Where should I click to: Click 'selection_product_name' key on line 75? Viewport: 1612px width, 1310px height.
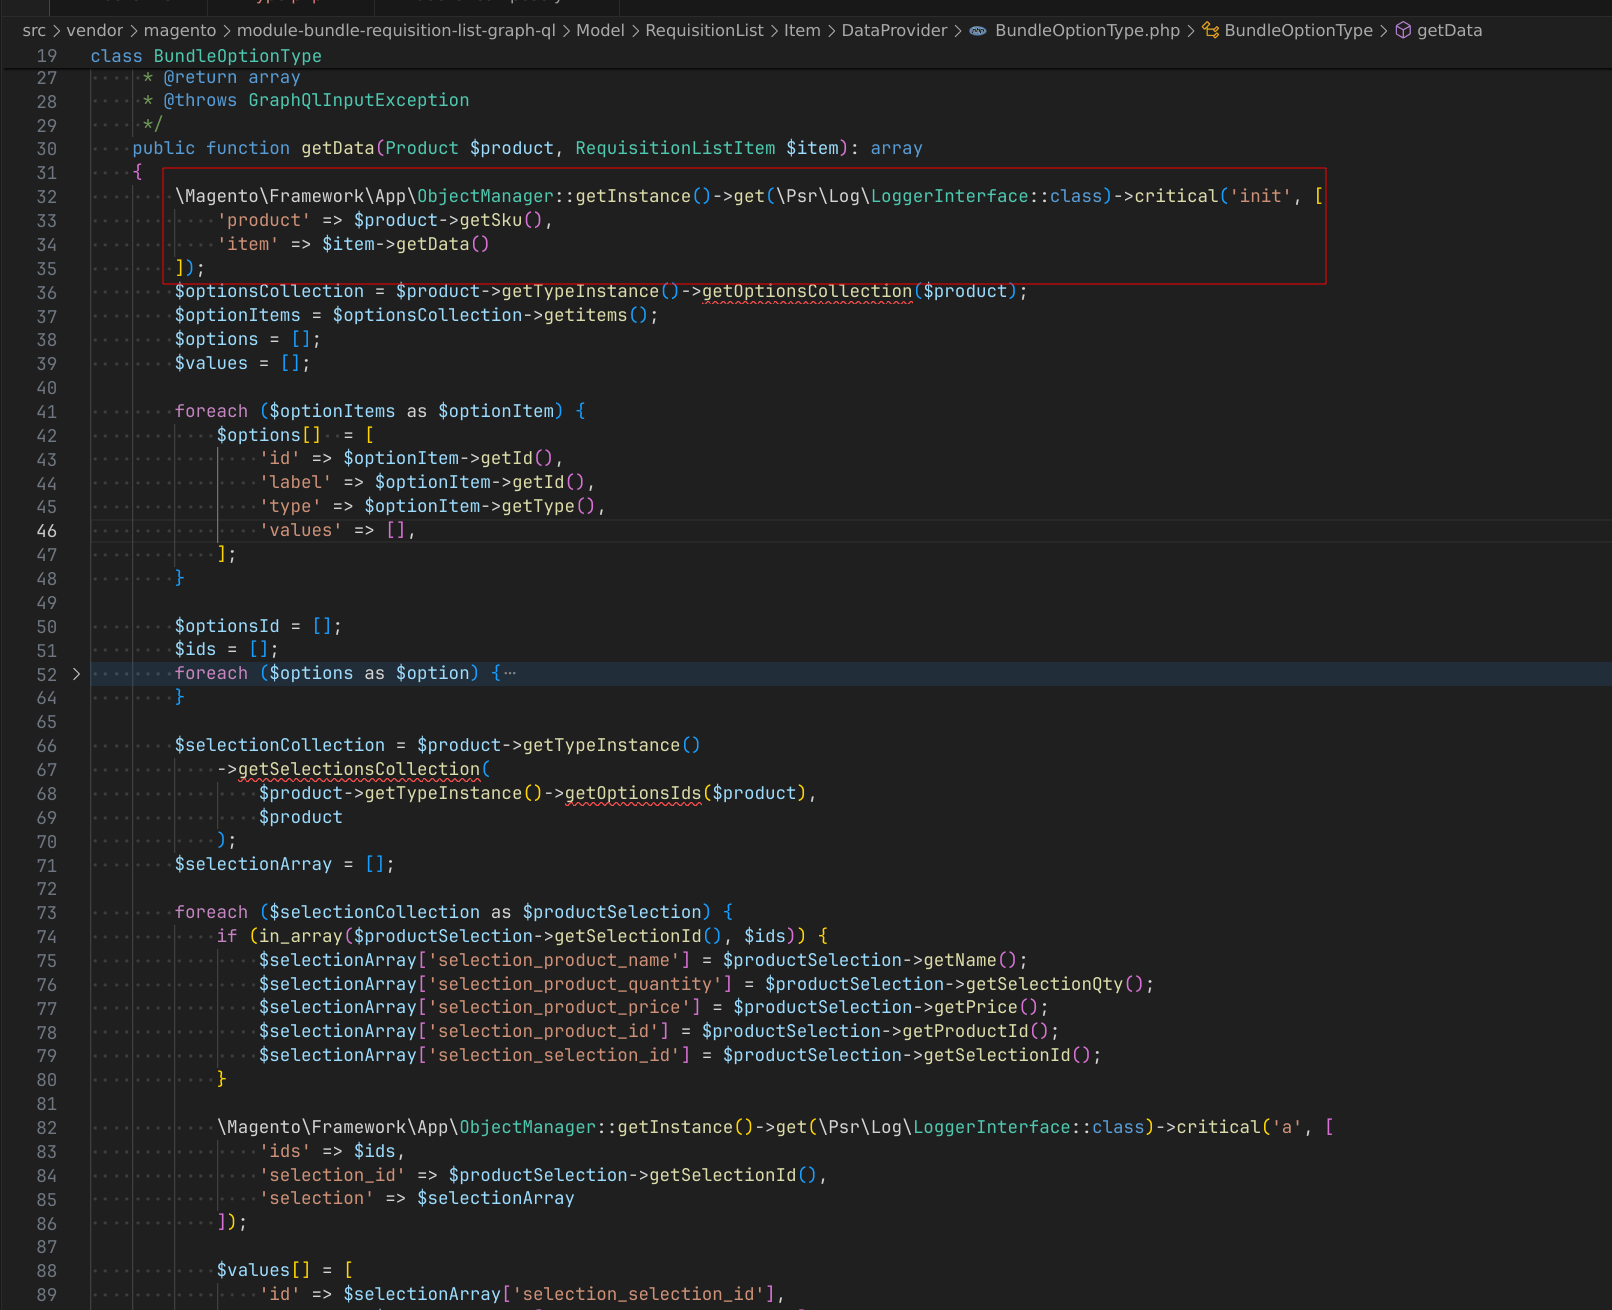554,960
